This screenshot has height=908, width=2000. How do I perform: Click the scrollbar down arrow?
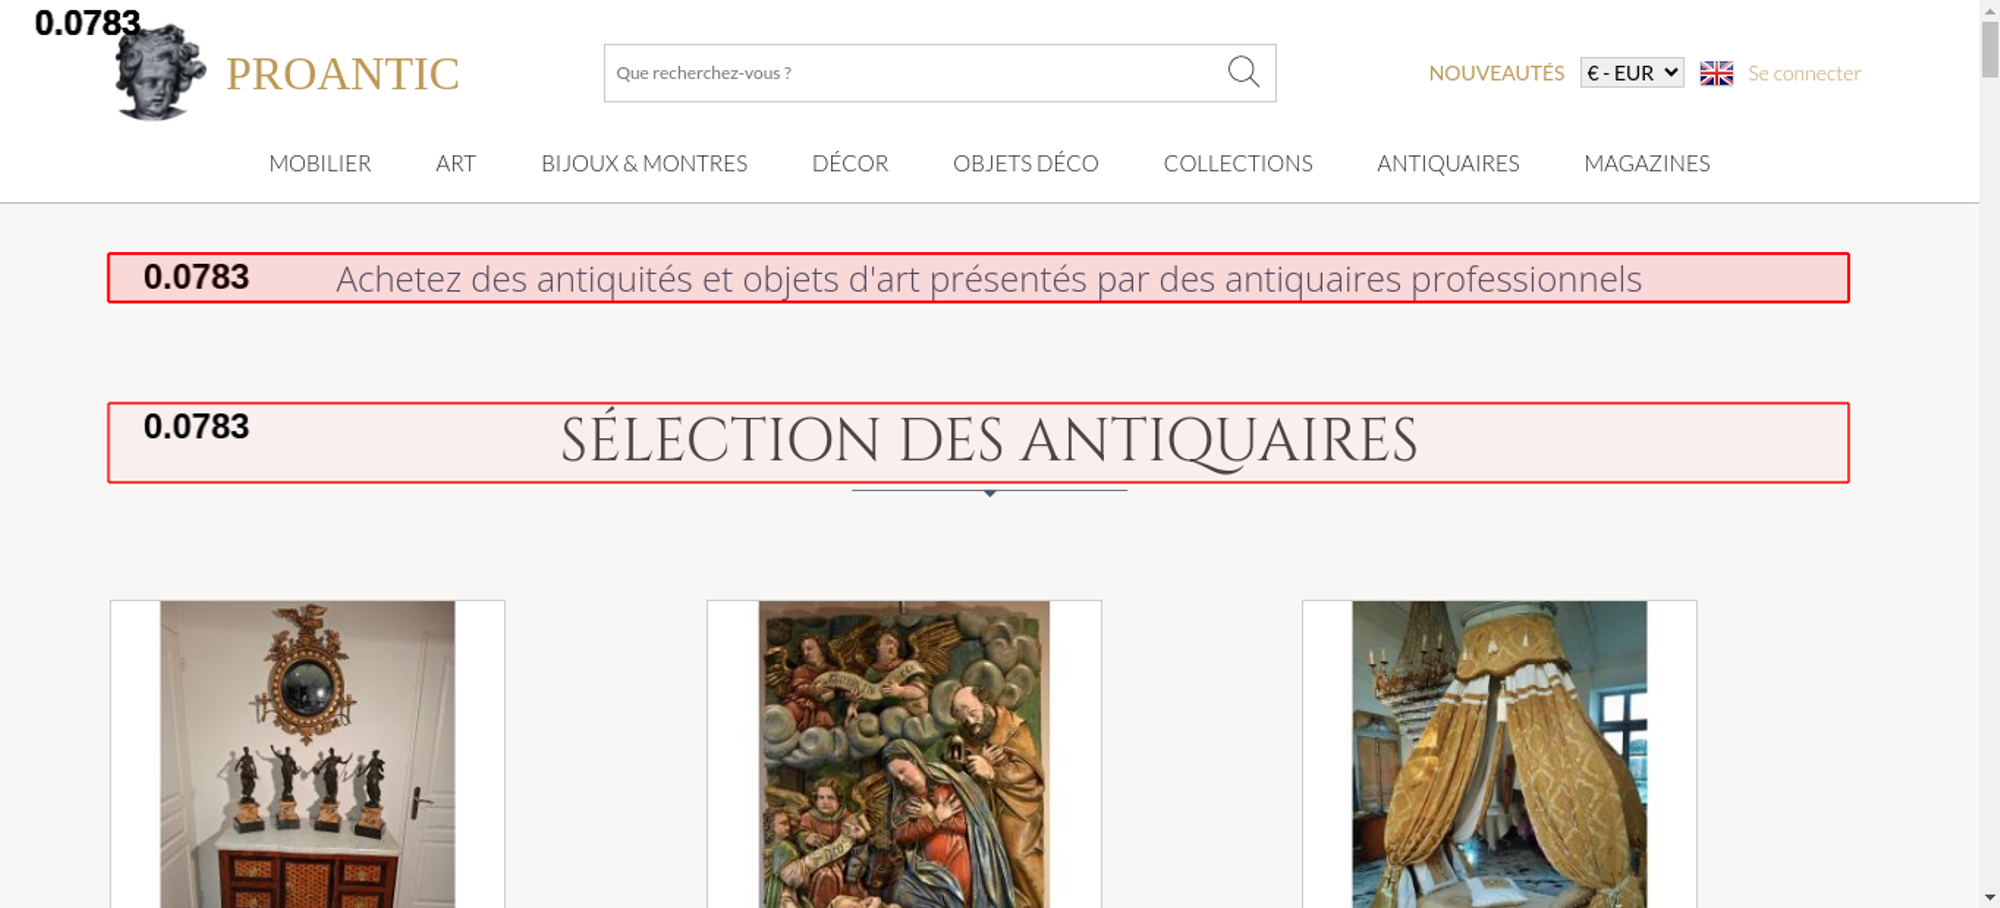(x=1989, y=897)
